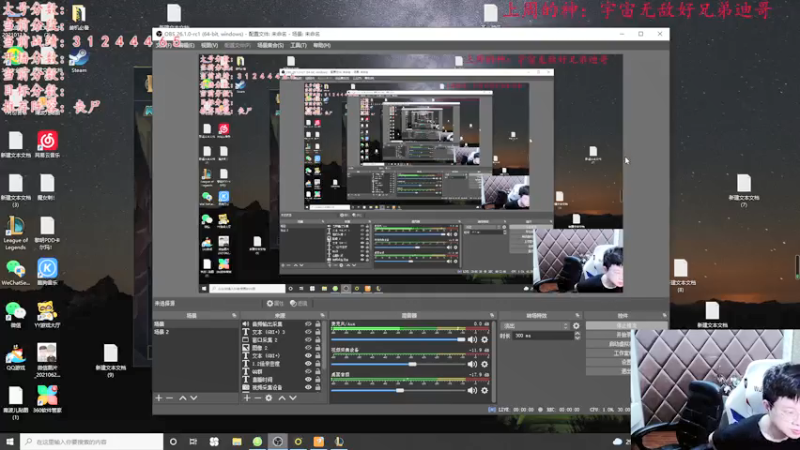The width and height of the screenshot is (800, 450).
Task: Open the File menu in OBS
Action: pos(164,45)
